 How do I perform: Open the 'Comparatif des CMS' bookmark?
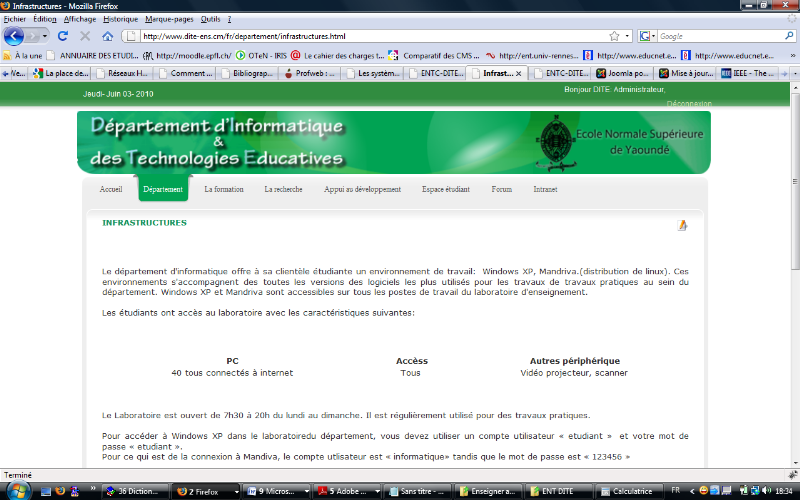(434, 55)
